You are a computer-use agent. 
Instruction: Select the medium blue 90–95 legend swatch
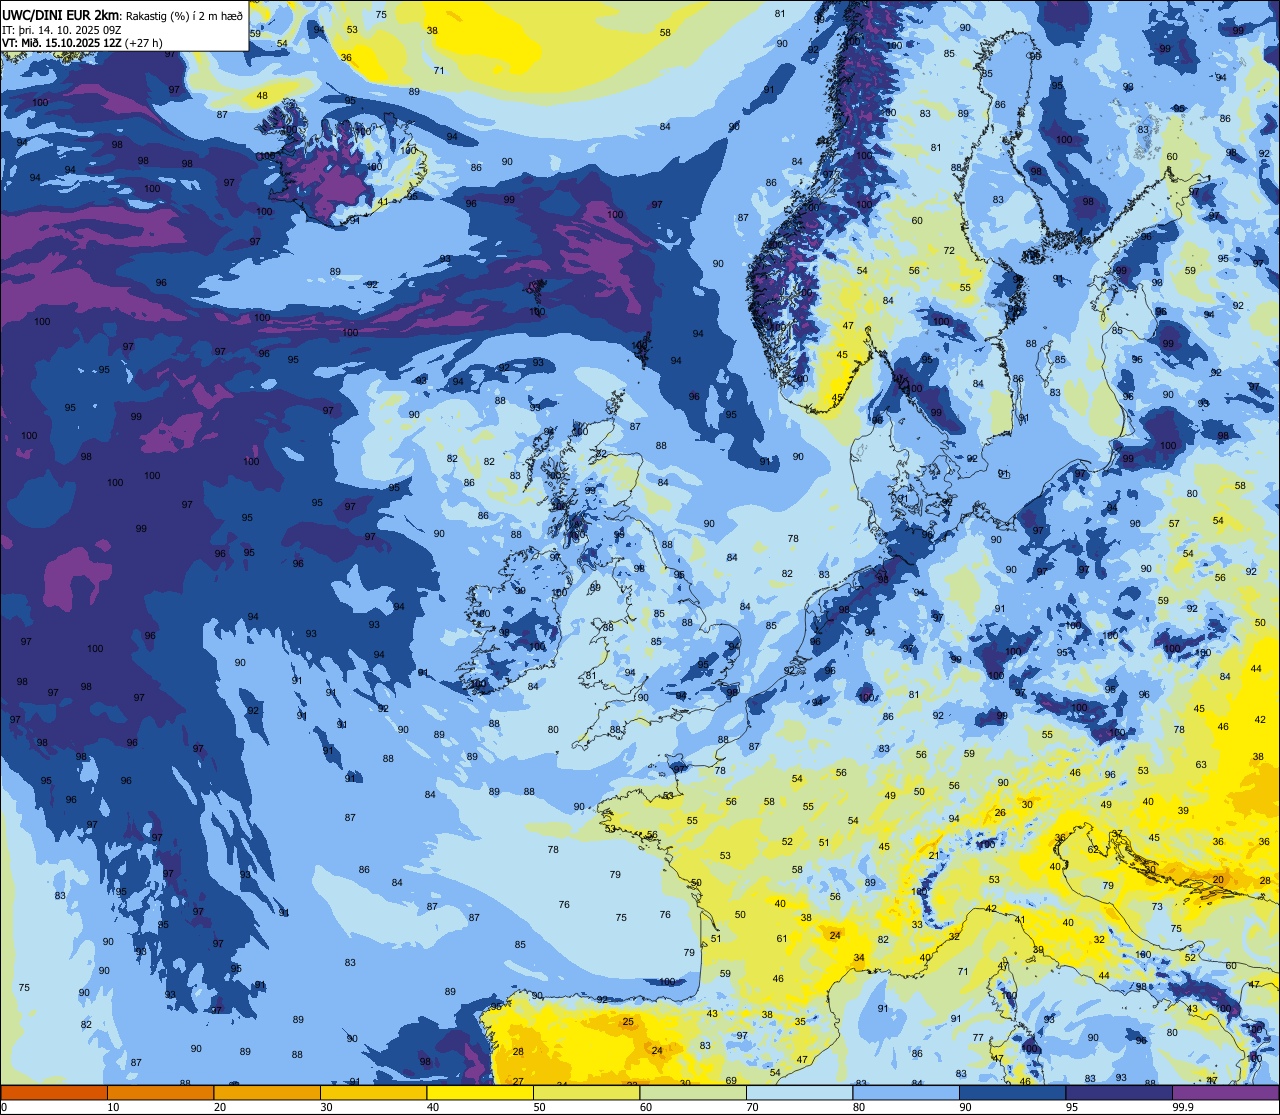coord(1012,1093)
